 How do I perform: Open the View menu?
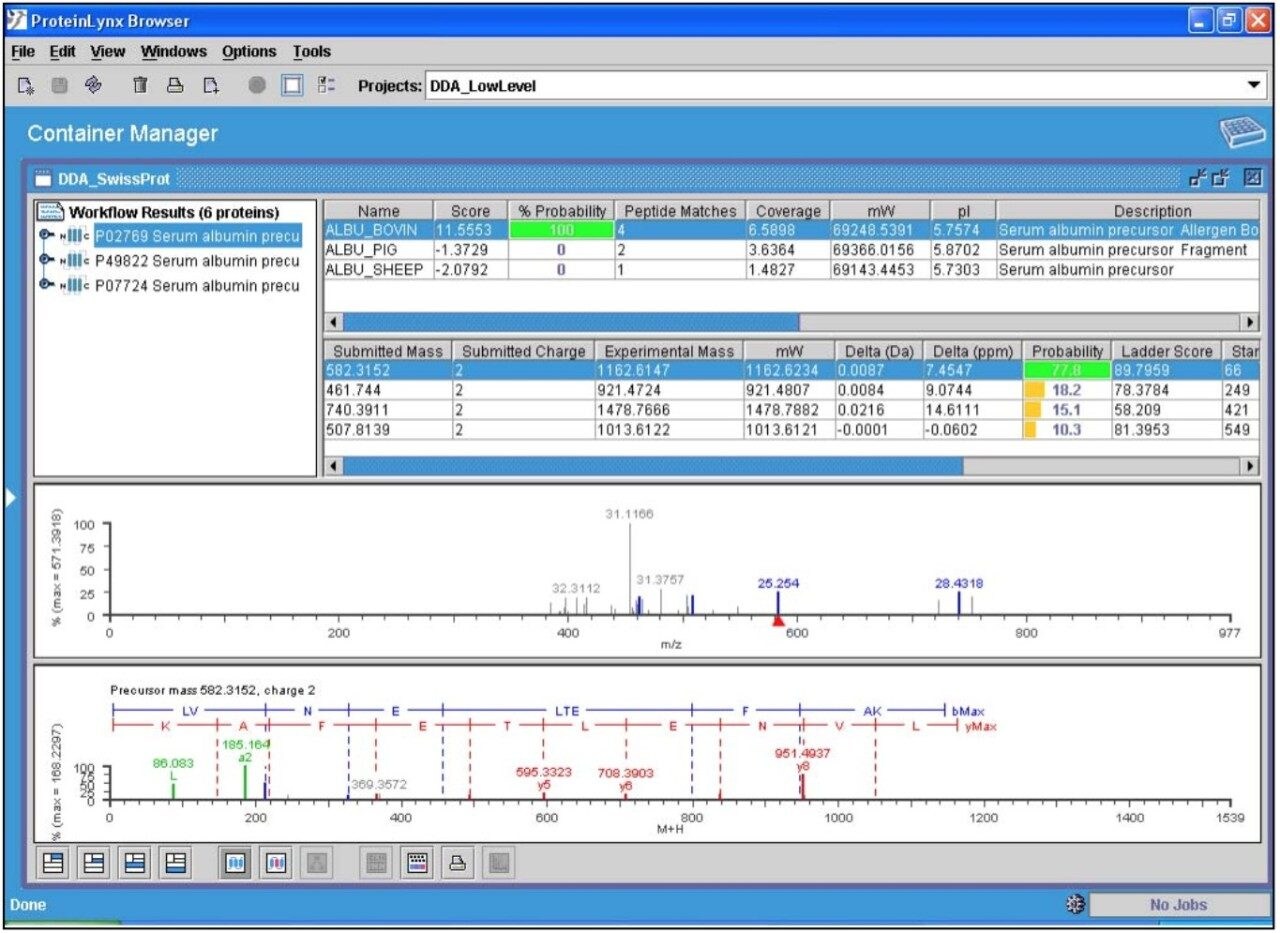pyautogui.click(x=108, y=51)
